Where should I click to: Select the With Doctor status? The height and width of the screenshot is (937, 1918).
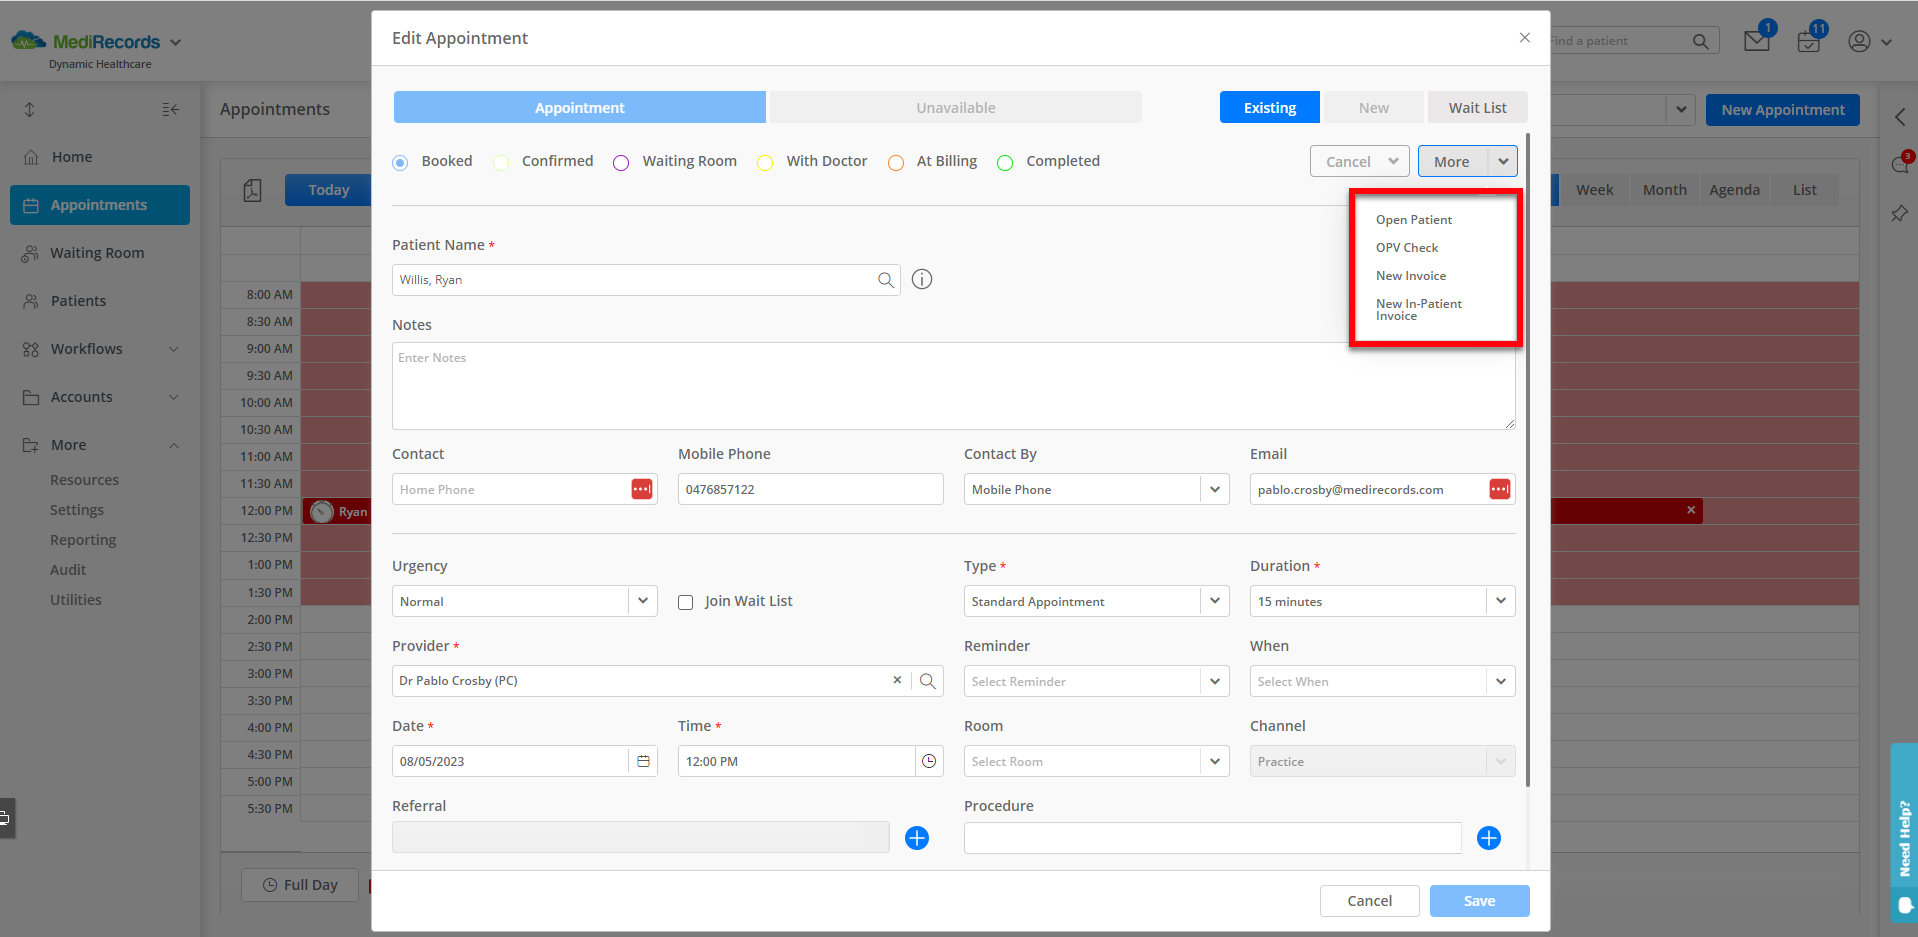(x=765, y=162)
